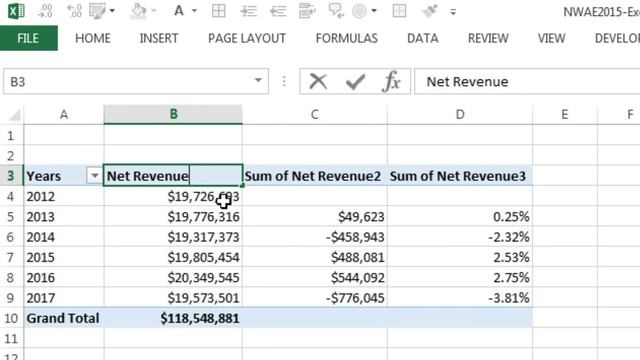Click in the formula bar showing Net Revenue
This screenshot has height=360, width=640.
pyautogui.click(x=527, y=82)
